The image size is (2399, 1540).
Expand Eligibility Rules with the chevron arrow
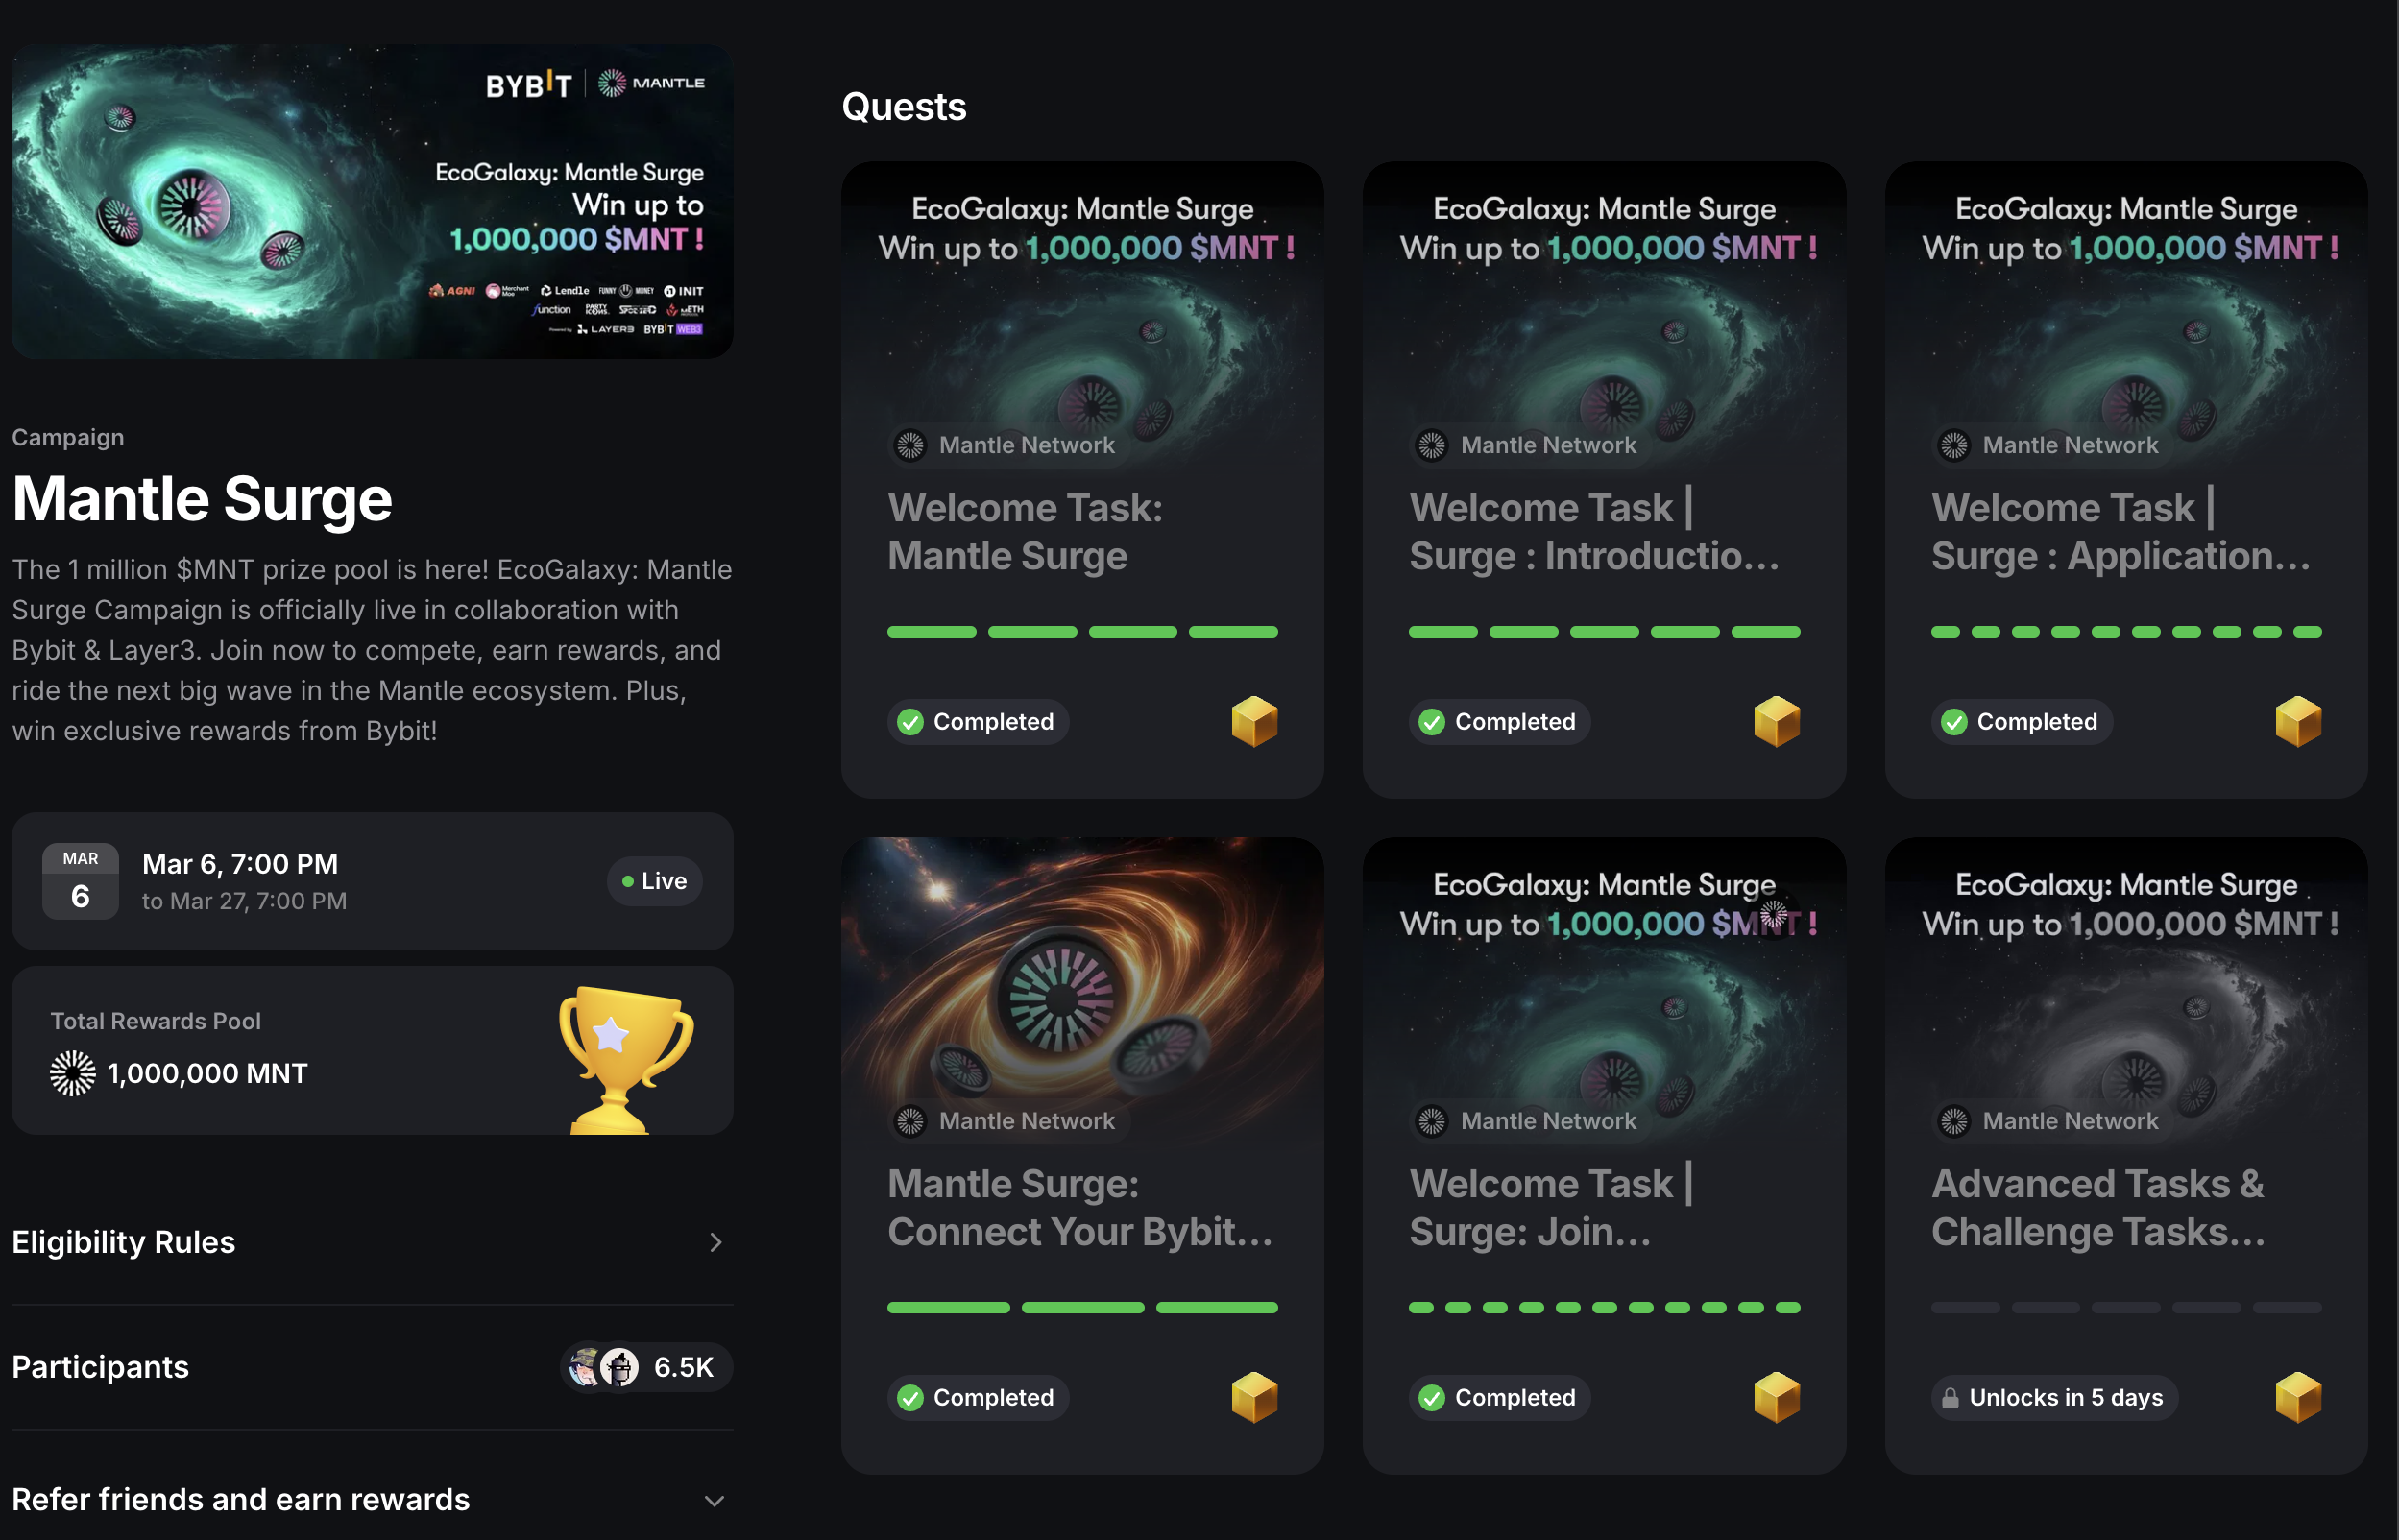click(715, 1242)
